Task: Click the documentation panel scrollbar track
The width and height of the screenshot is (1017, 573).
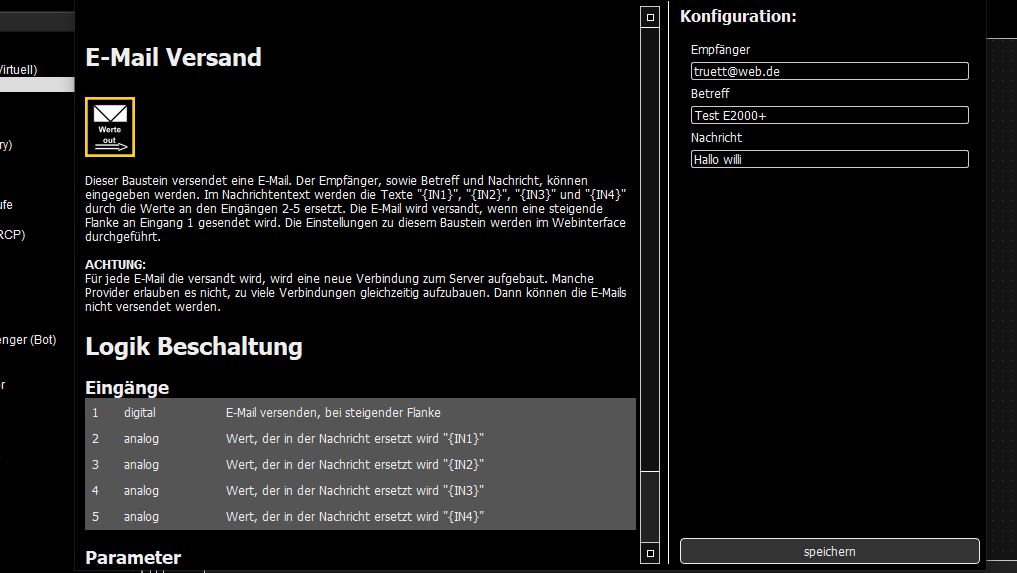Action: [x=649, y=250]
